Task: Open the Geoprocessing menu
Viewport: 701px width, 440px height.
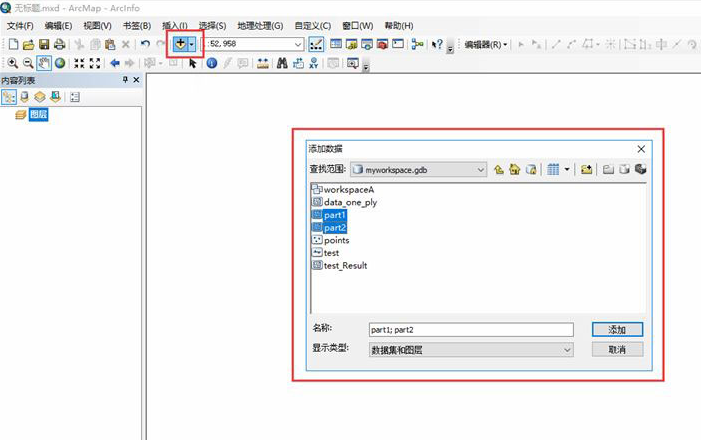Action: (x=260, y=26)
